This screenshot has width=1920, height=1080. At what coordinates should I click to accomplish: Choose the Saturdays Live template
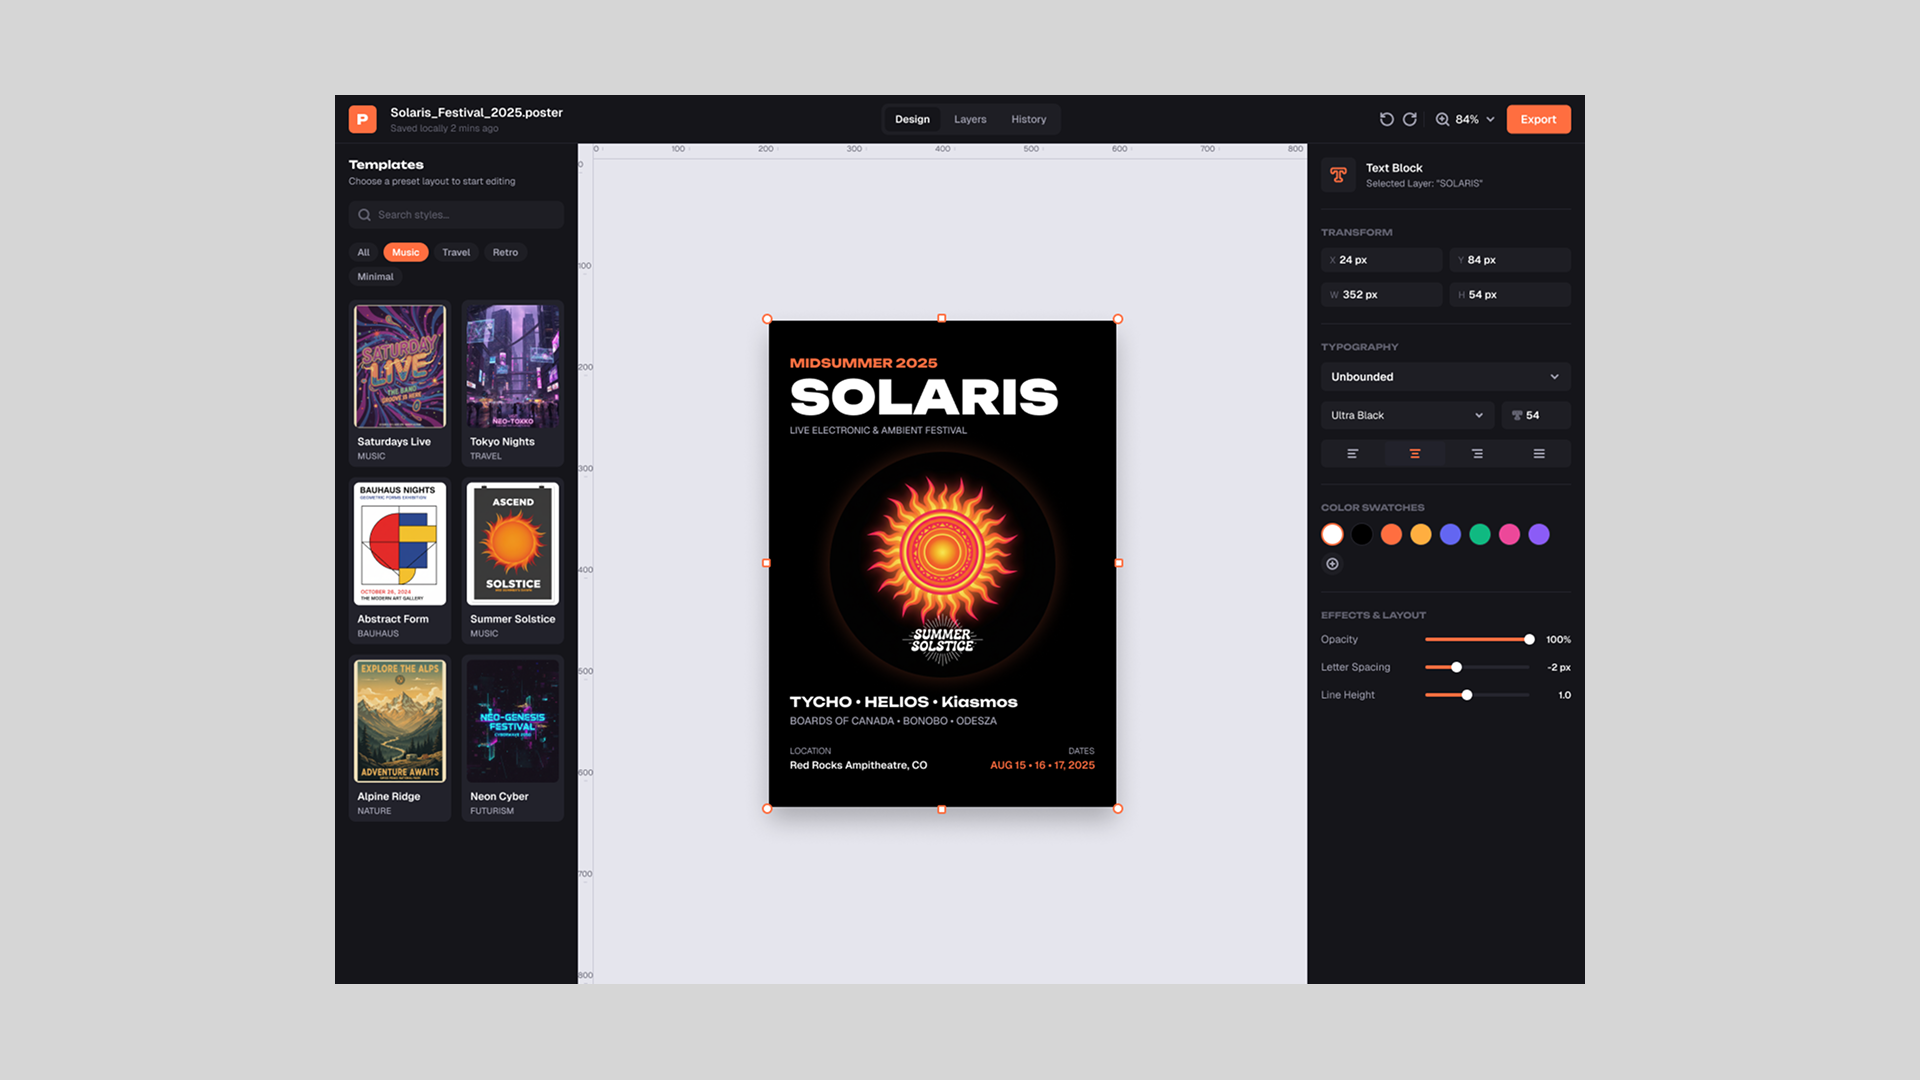[x=400, y=383]
